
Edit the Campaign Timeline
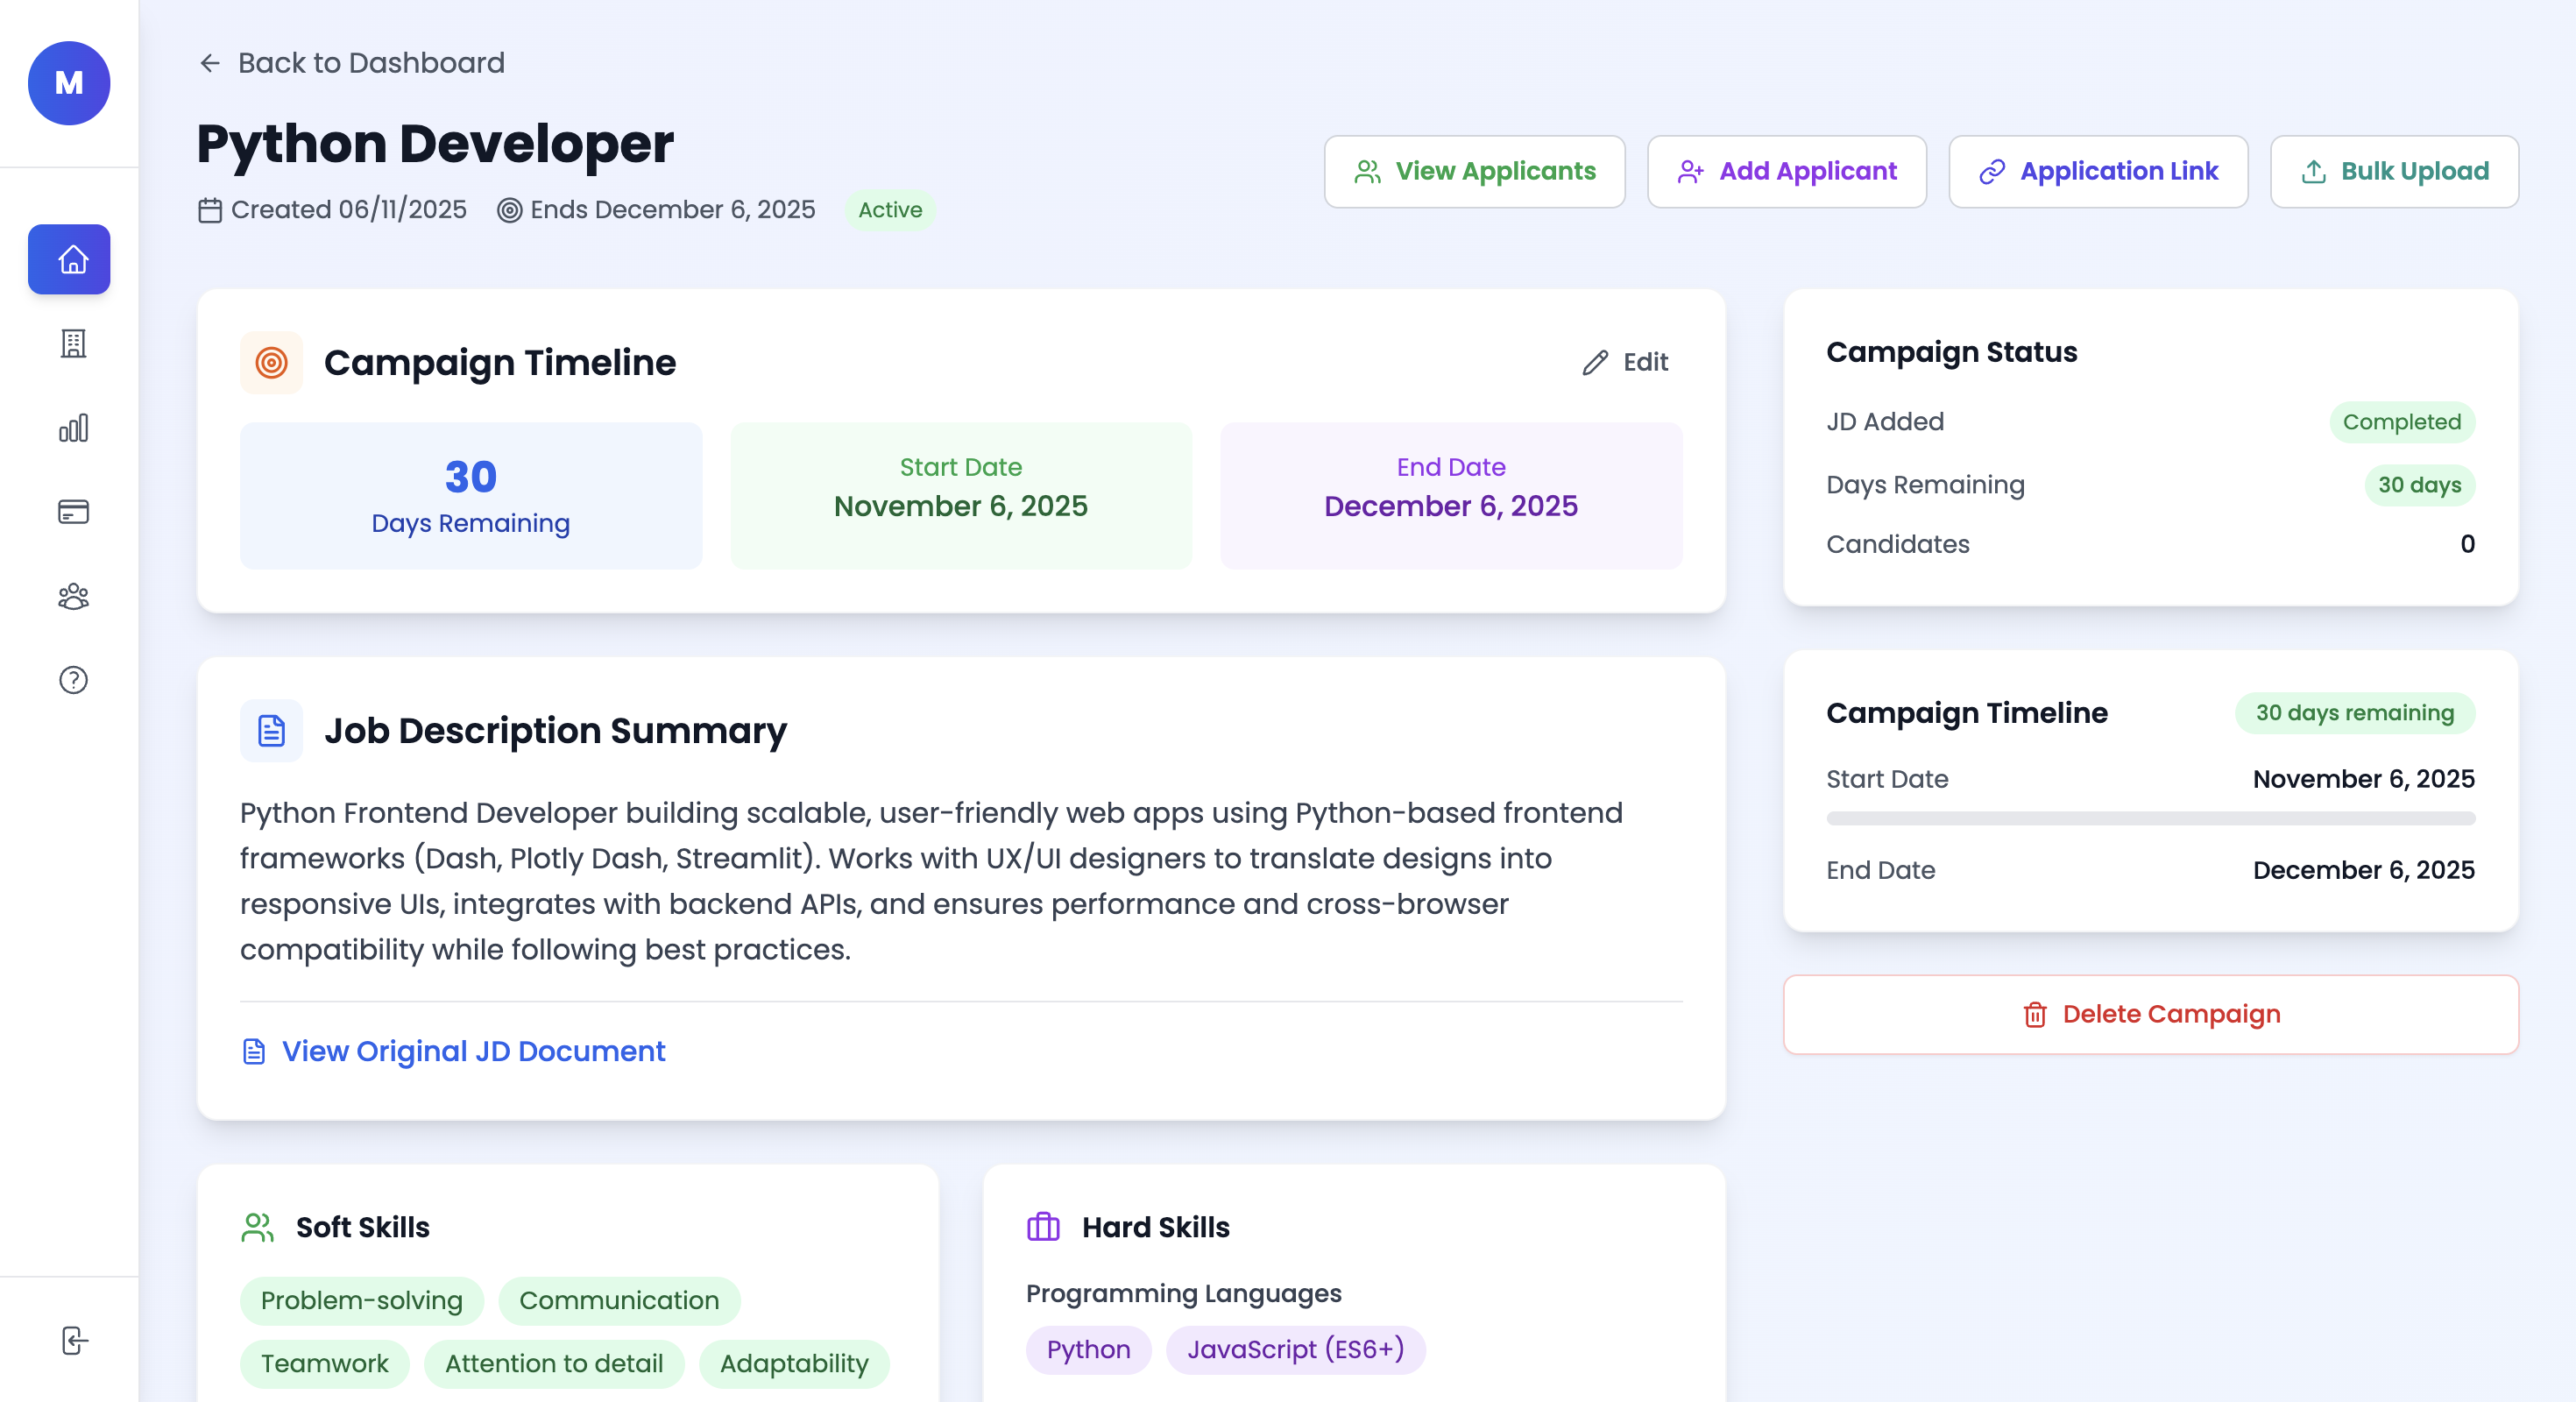[x=1626, y=362]
